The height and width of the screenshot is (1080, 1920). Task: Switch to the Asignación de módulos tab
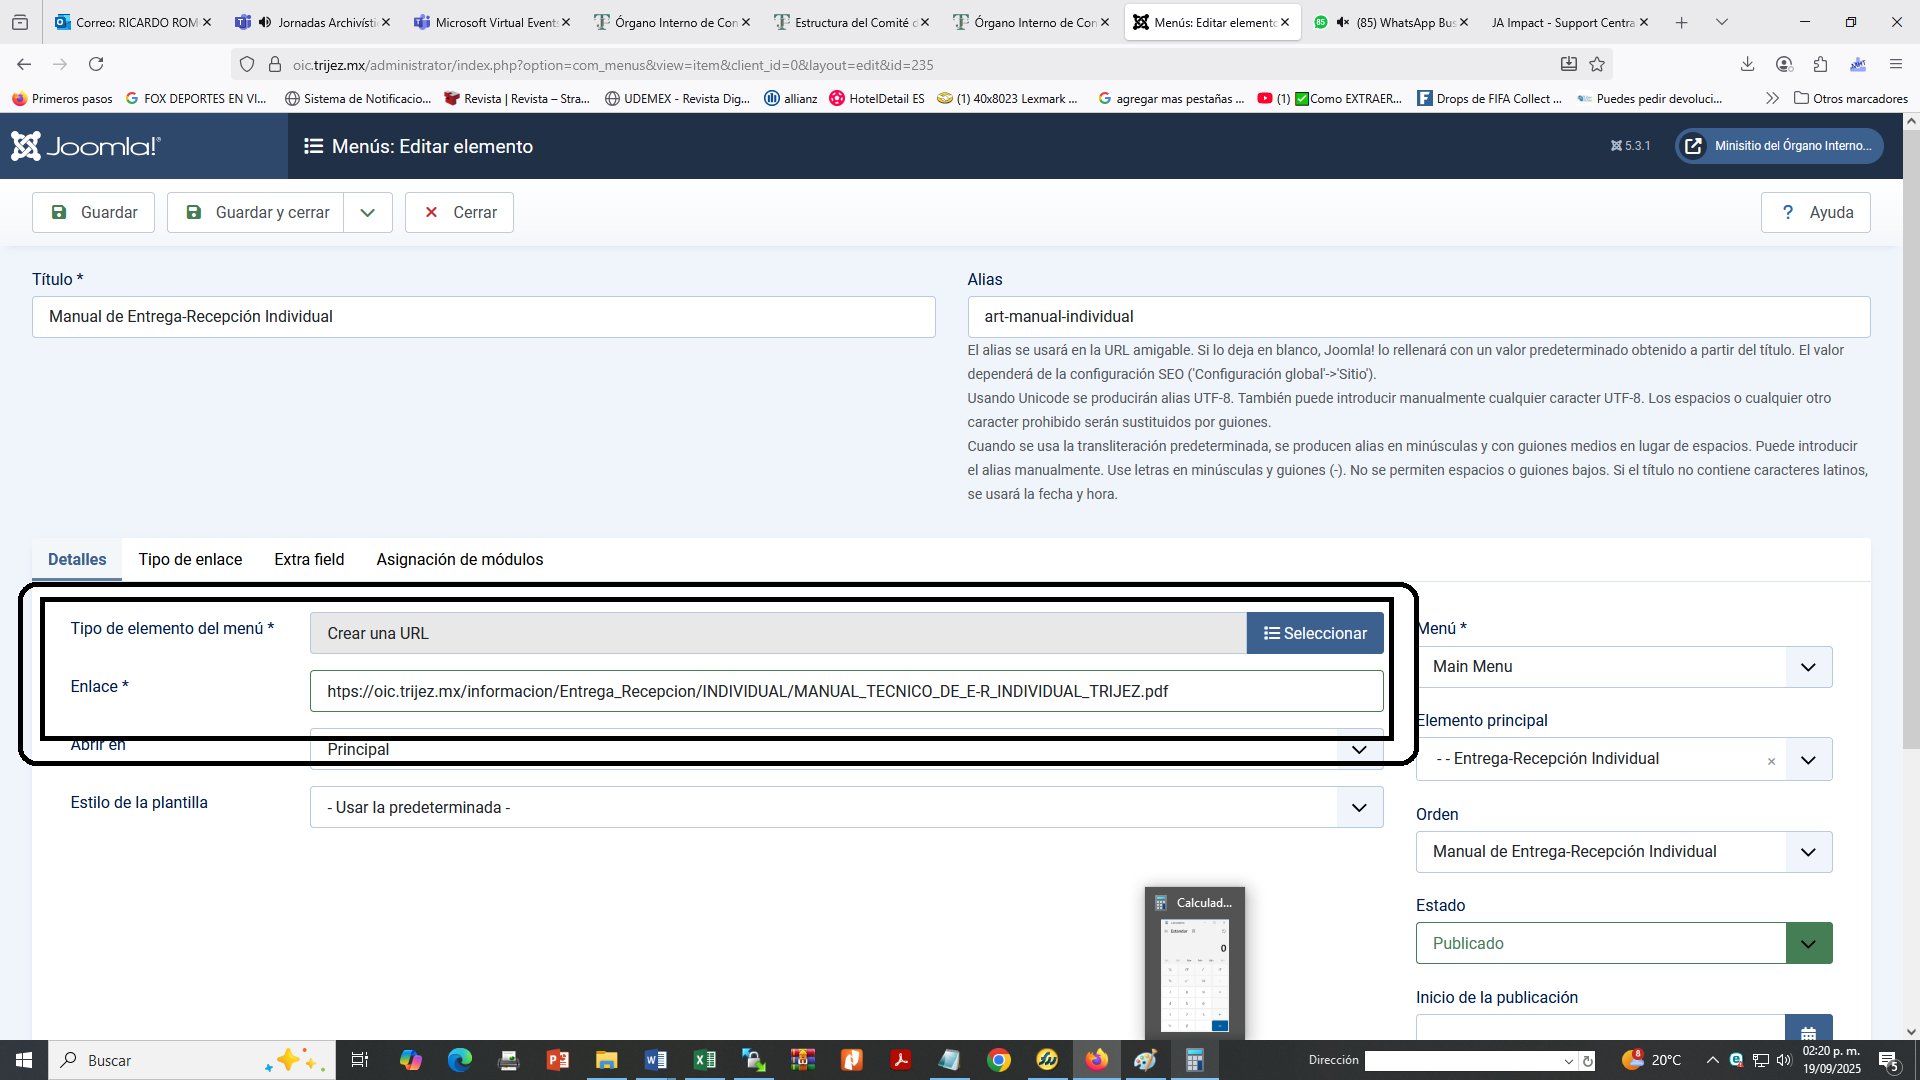(459, 559)
